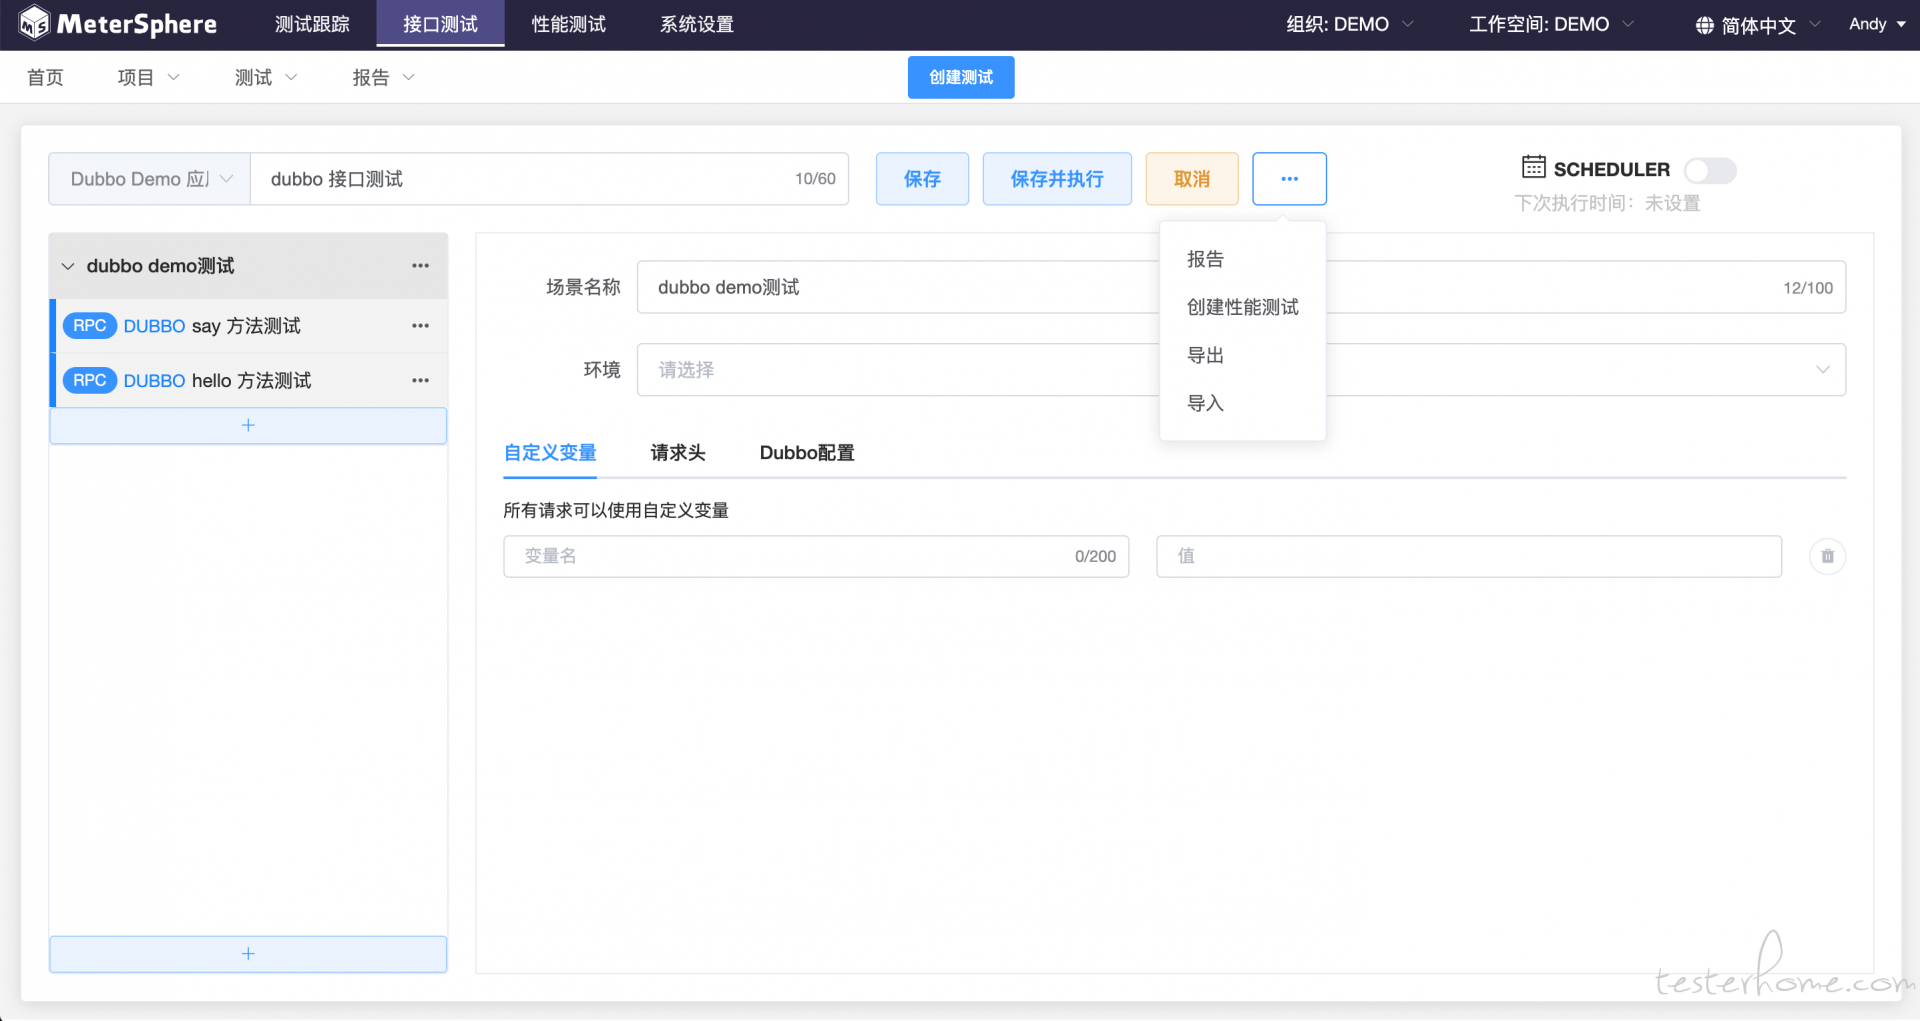Open the 环境 environment select dropdown
The width and height of the screenshot is (1920, 1021).
point(1241,370)
